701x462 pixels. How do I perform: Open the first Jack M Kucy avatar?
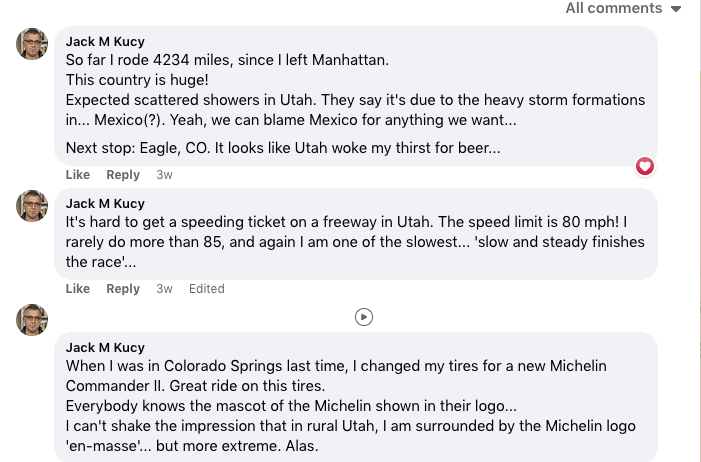(x=32, y=44)
